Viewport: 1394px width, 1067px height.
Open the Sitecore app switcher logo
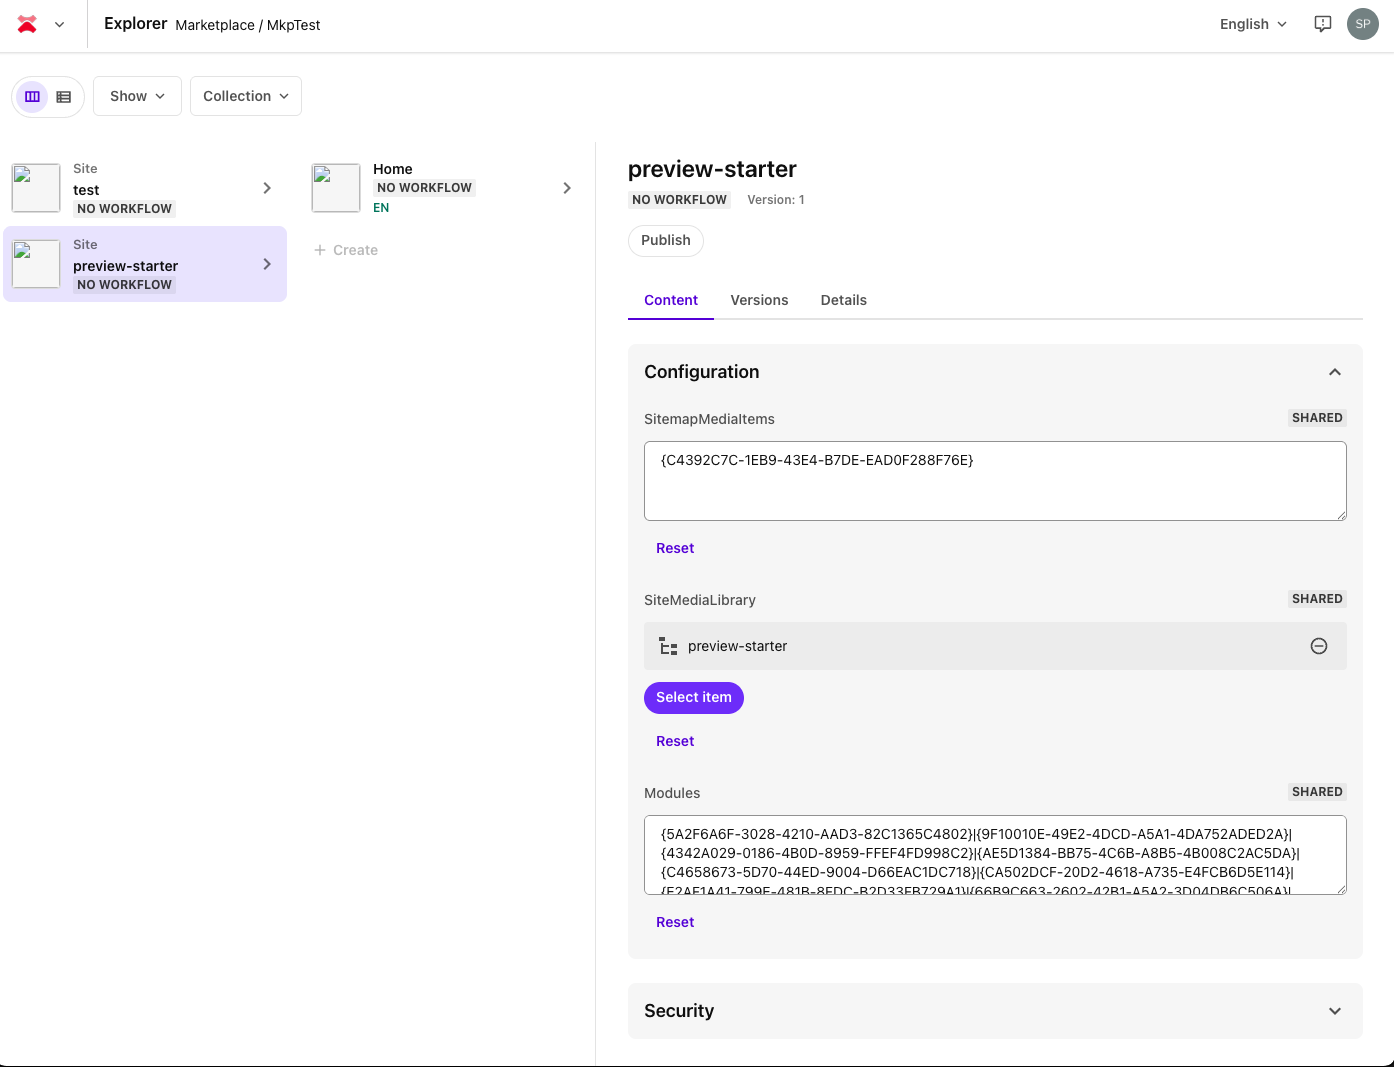click(26, 24)
